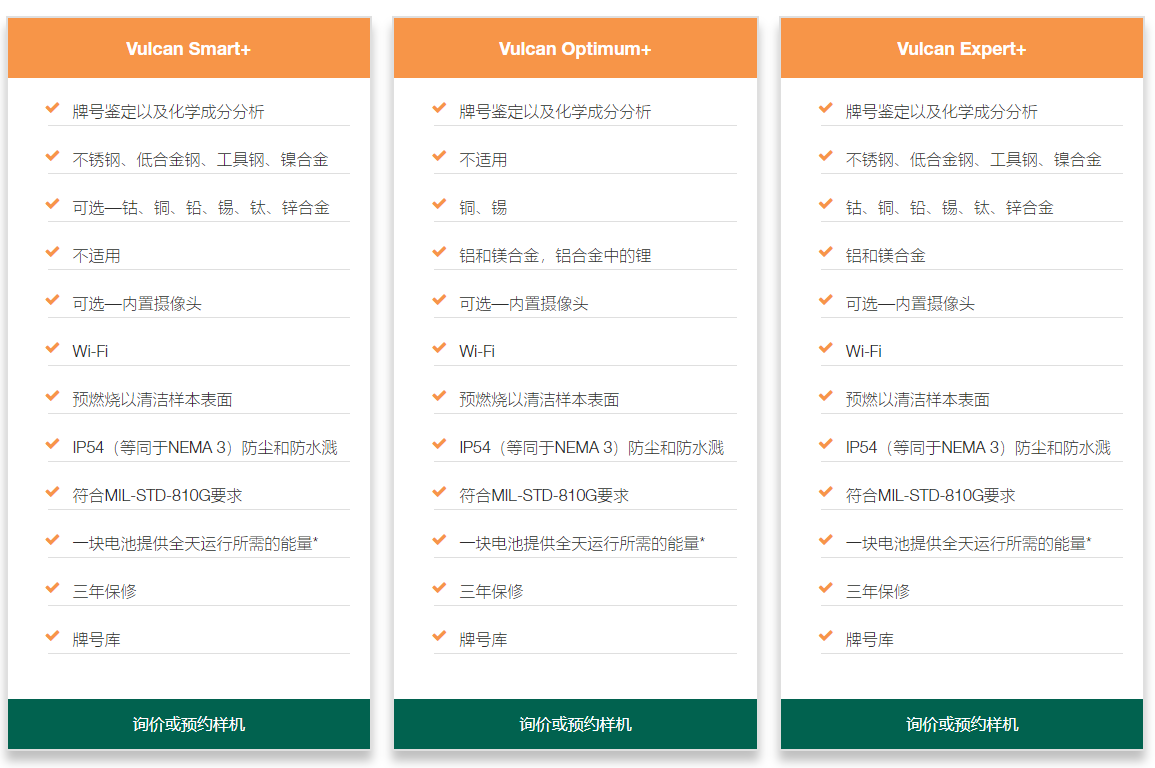Select the Optimum+ tick next to 不适用
Image resolution: width=1155 pixels, height=768 pixels.
pyautogui.click(x=439, y=156)
